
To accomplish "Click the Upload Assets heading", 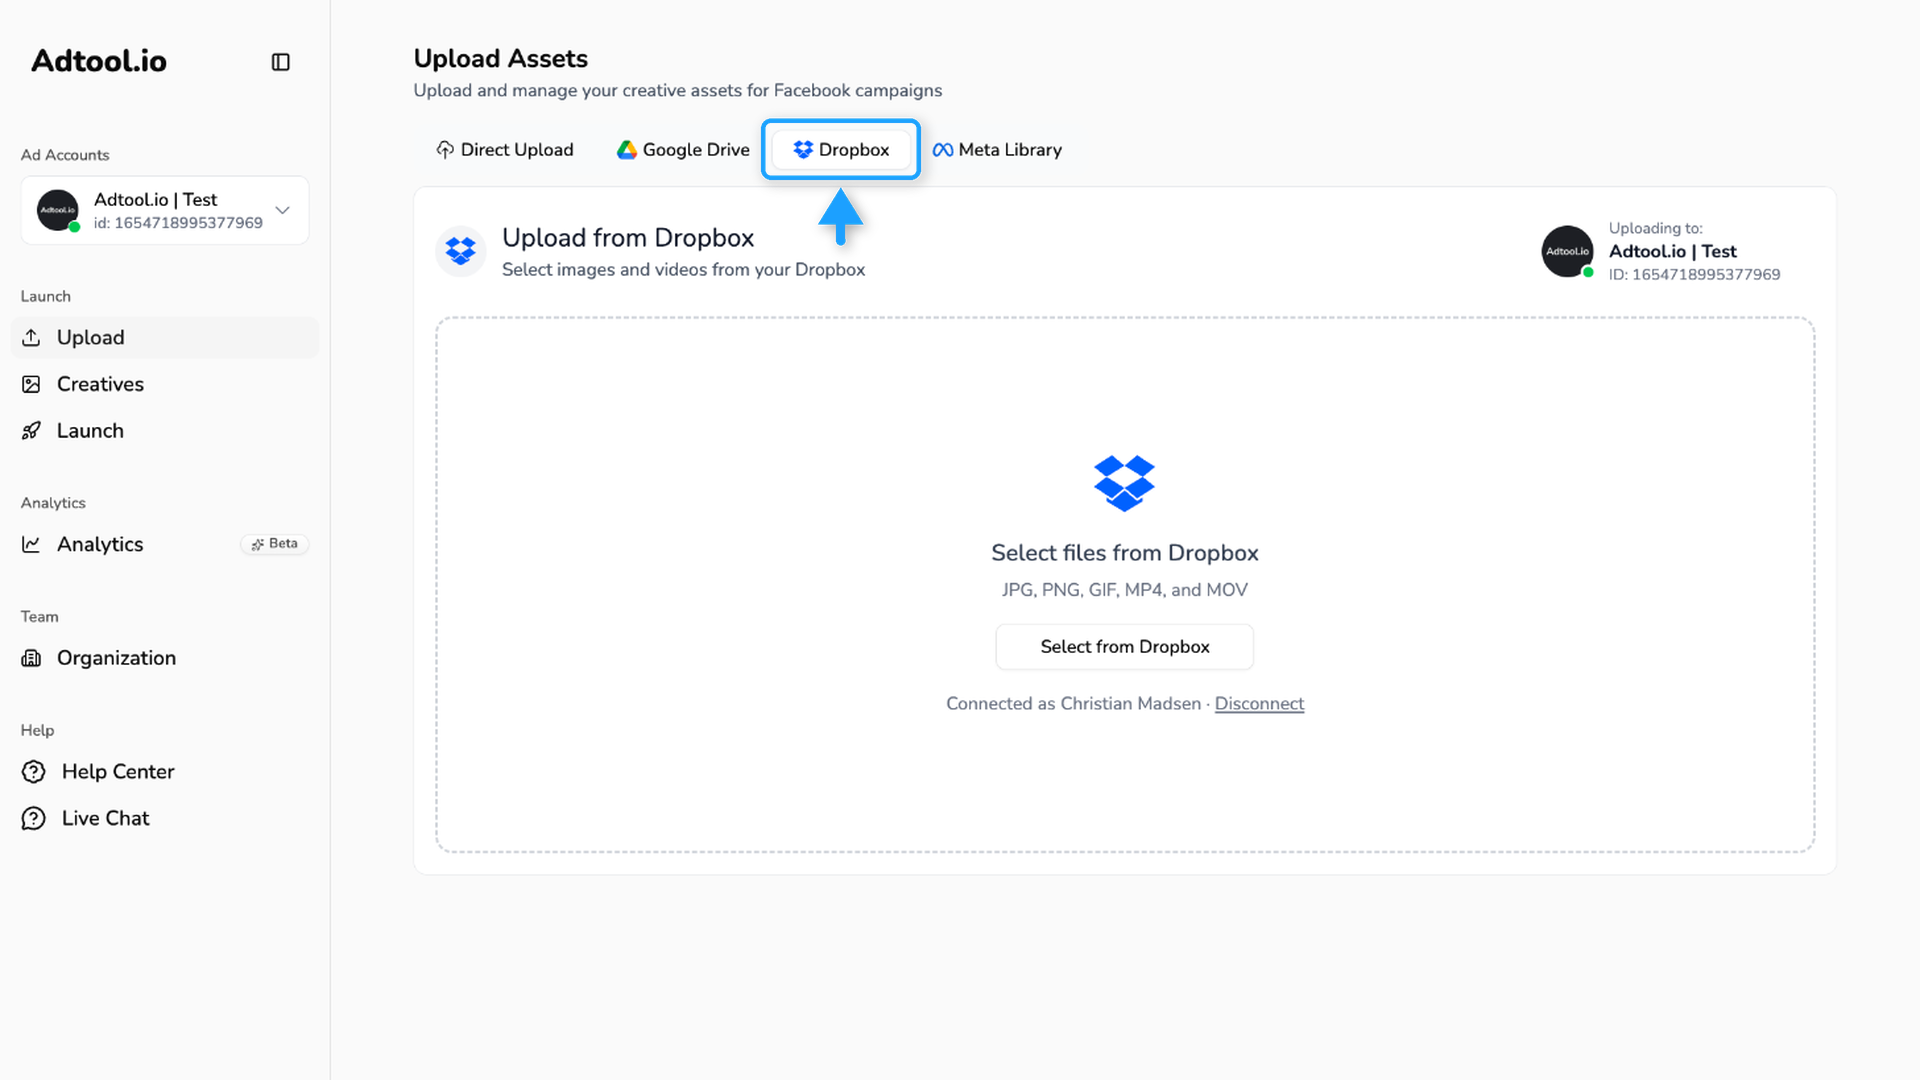I will 501,59.
